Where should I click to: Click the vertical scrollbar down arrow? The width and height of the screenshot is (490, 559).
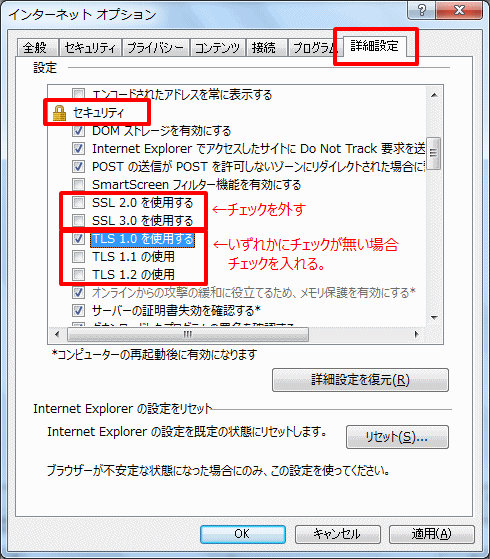[x=434, y=317]
